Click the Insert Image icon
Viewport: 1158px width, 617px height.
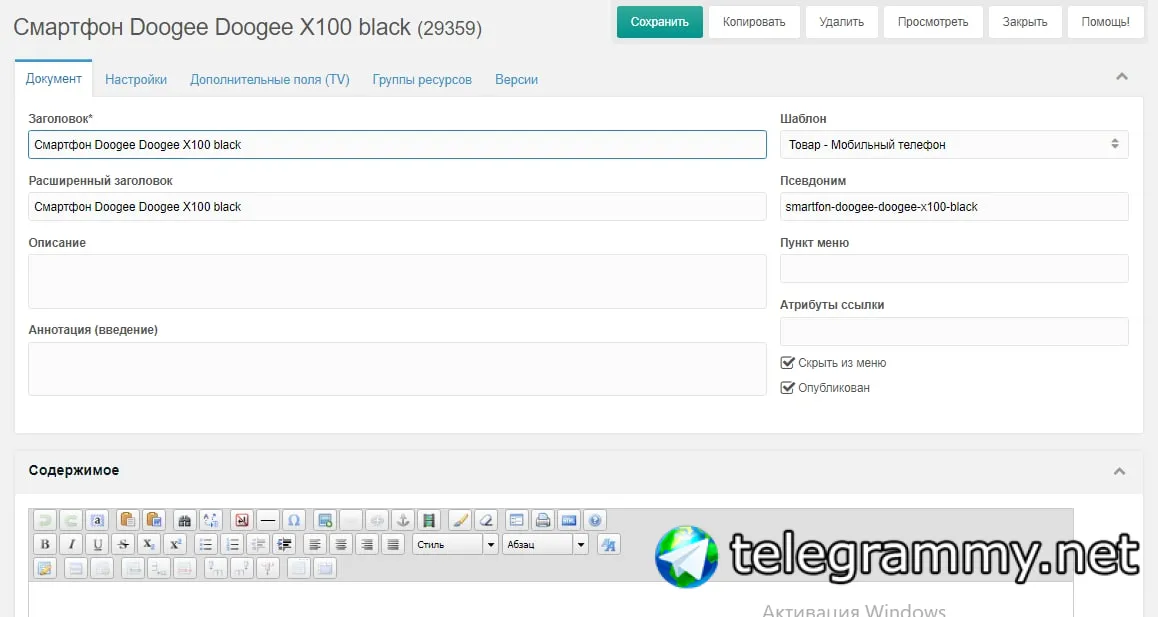[x=325, y=521]
